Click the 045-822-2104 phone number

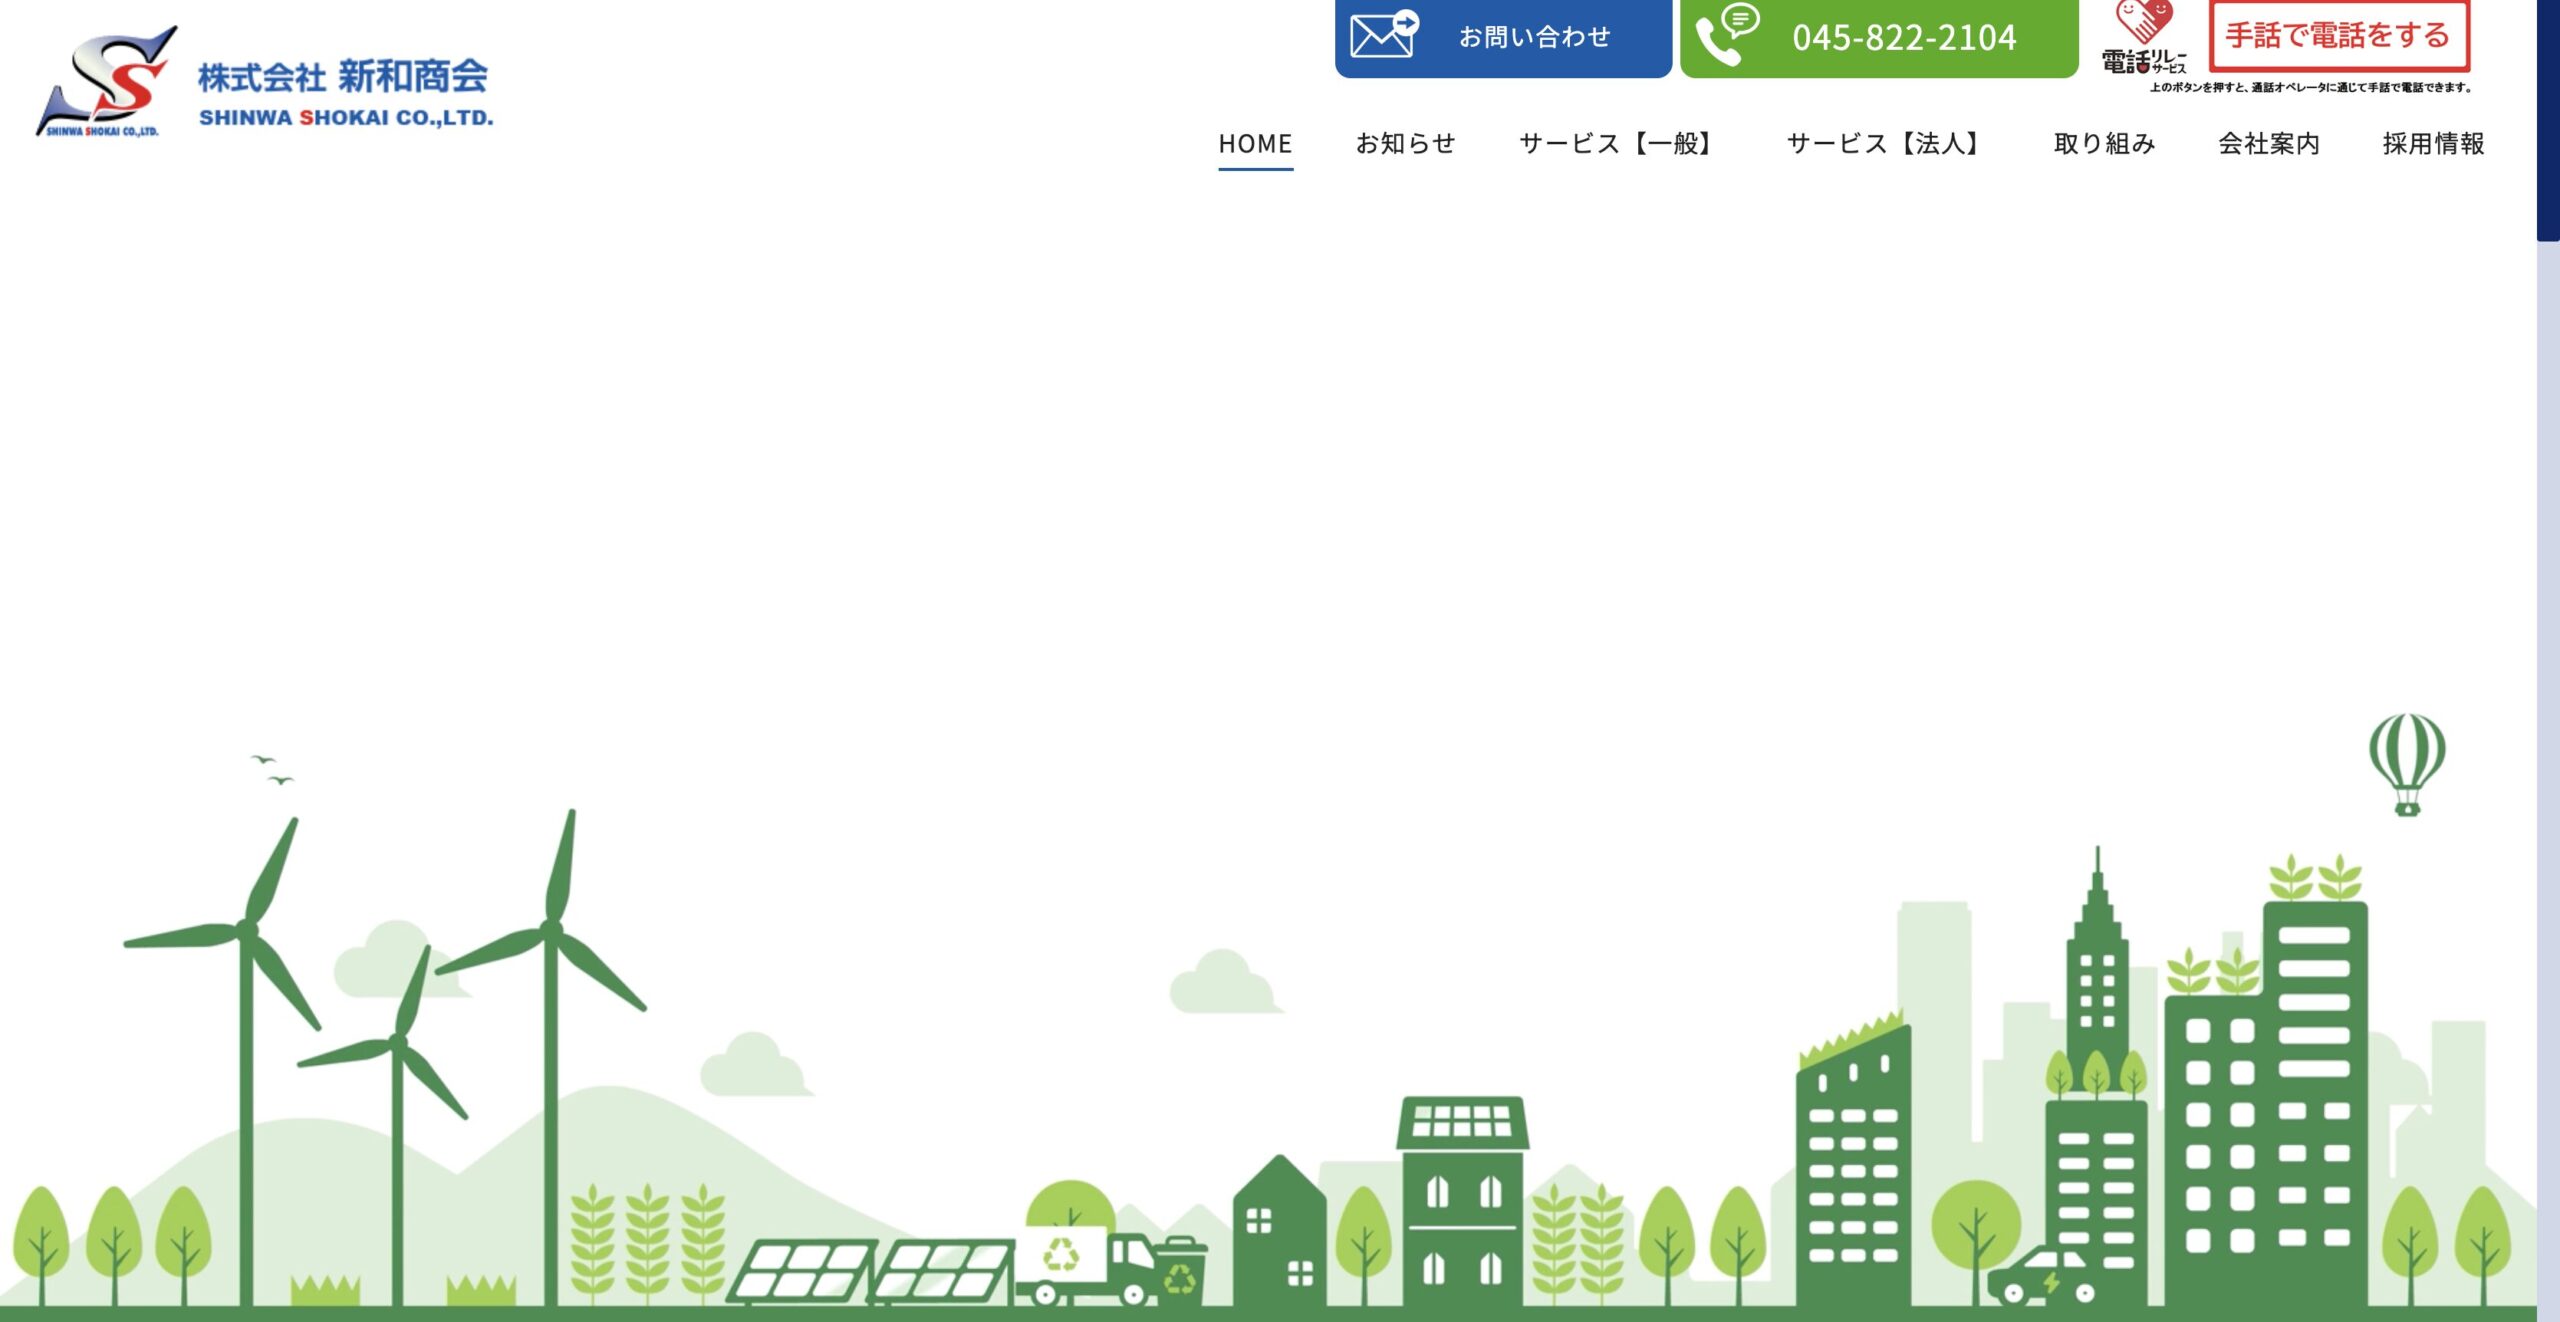pyautogui.click(x=1903, y=38)
